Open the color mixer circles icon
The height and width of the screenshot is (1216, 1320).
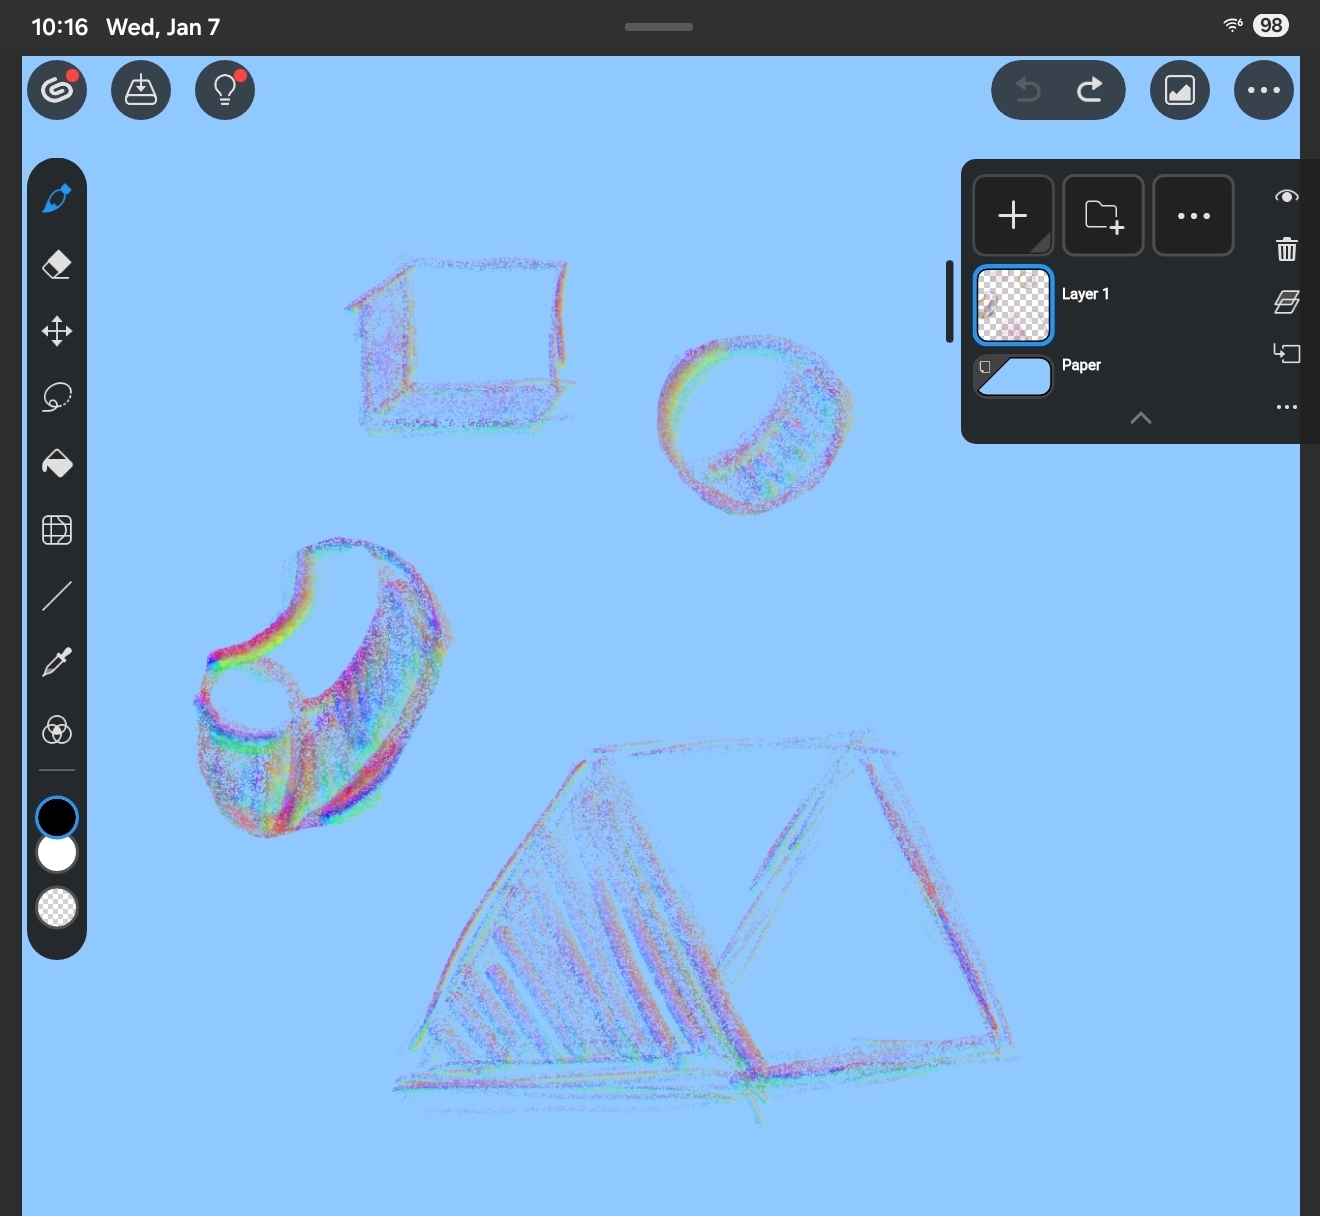(x=57, y=730)
